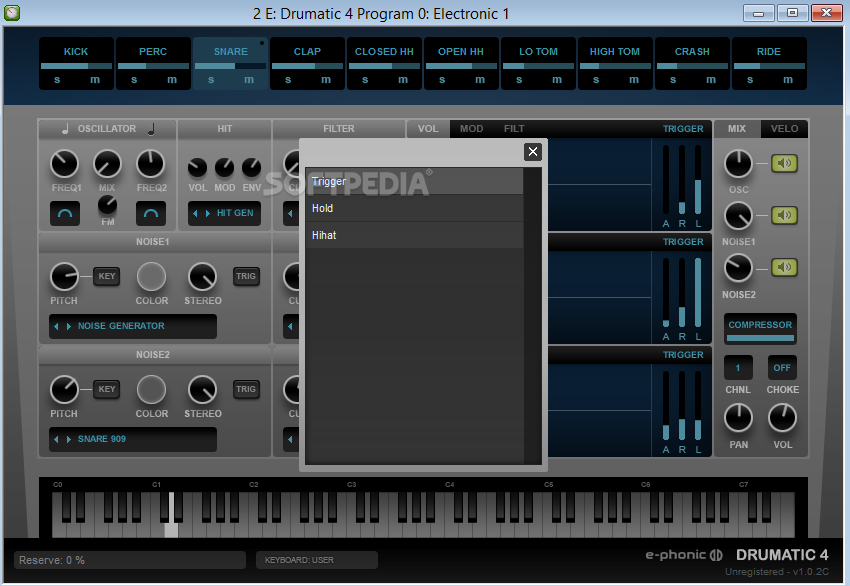Image resolution: width=850 pixels, height=586 pixels.
Task: Mute the OSC speaker button
Action: [x=784, y=163]
